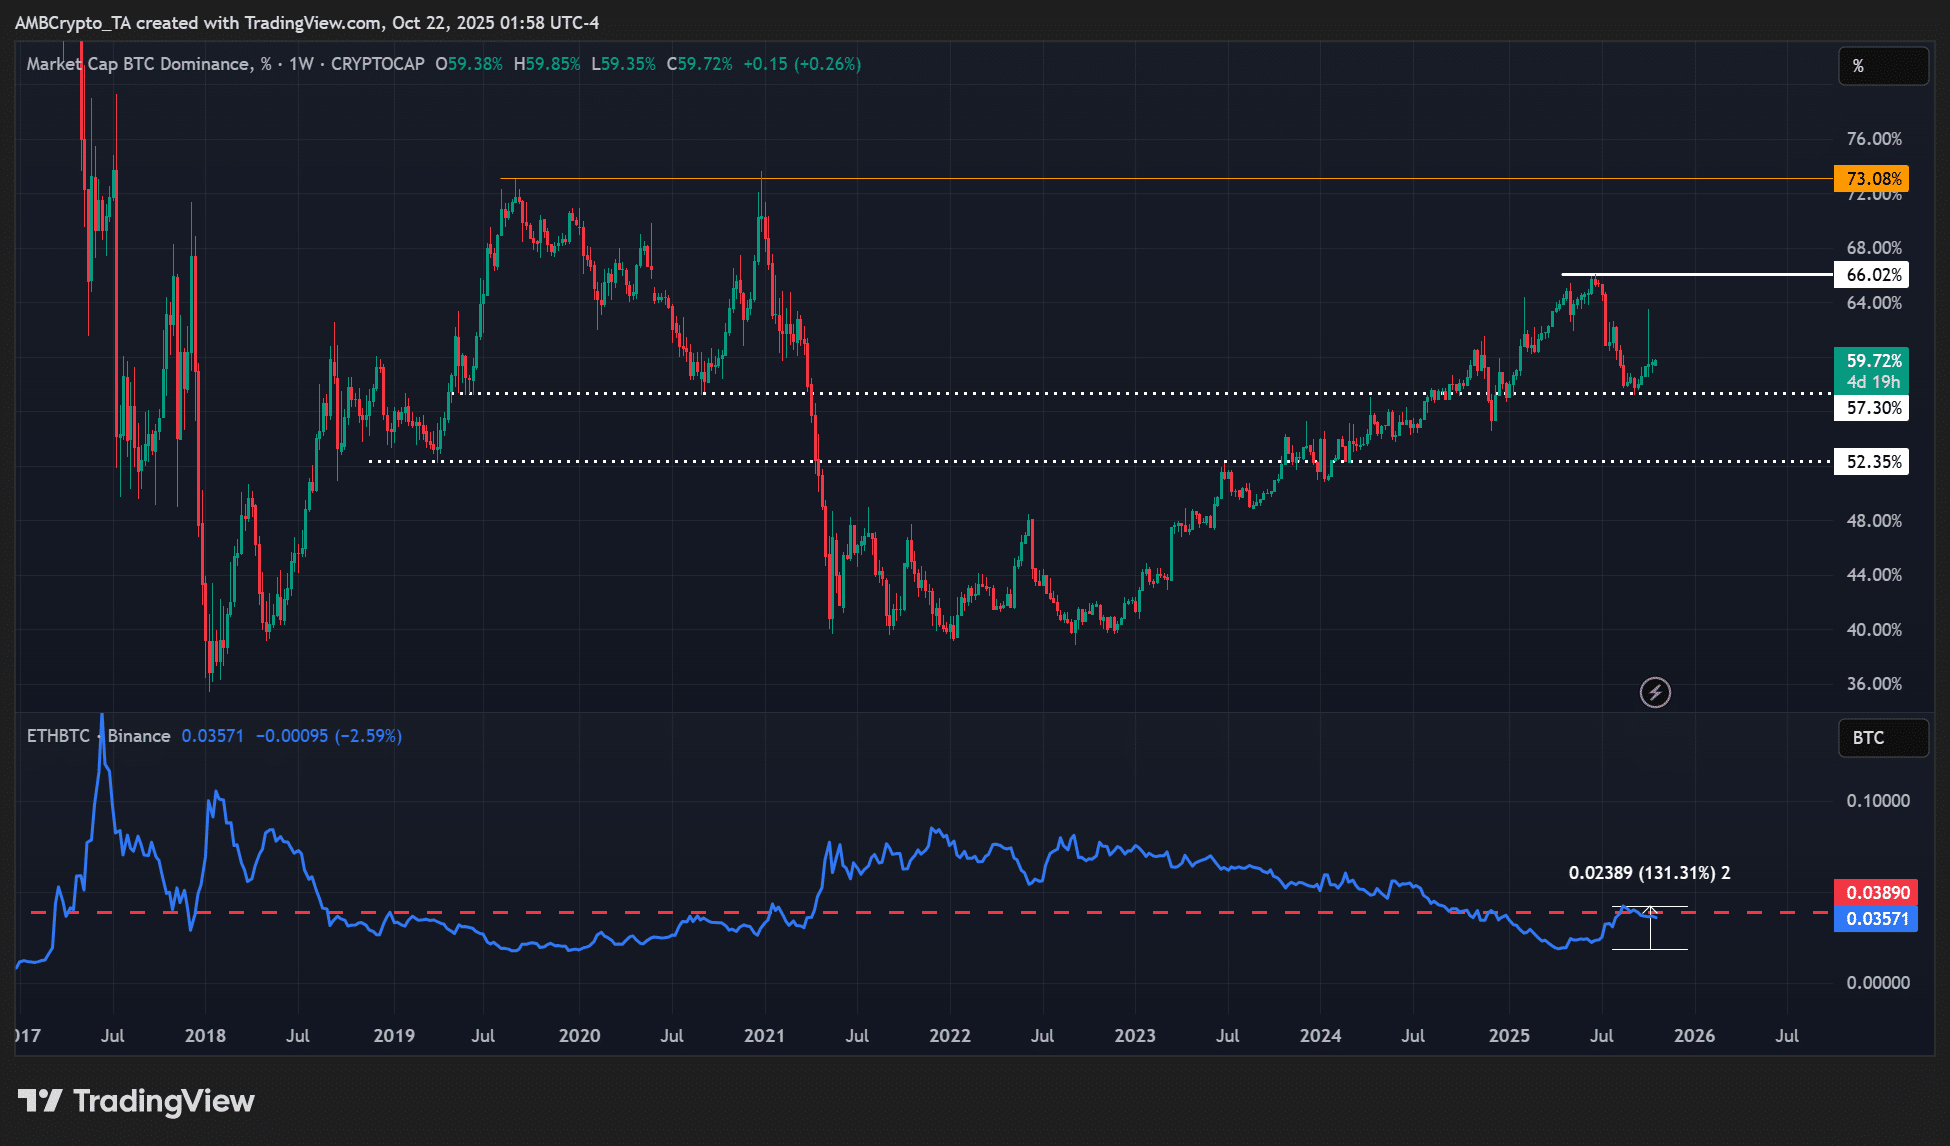
Task: Click the 0.02389 (131.31%) measurement label
Action: 1649,873
